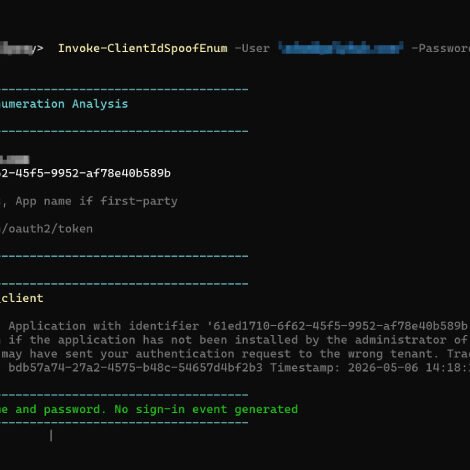470x470 pixels.
Task: Click the text cursor on last line
Action: click(x=51, y=435)
